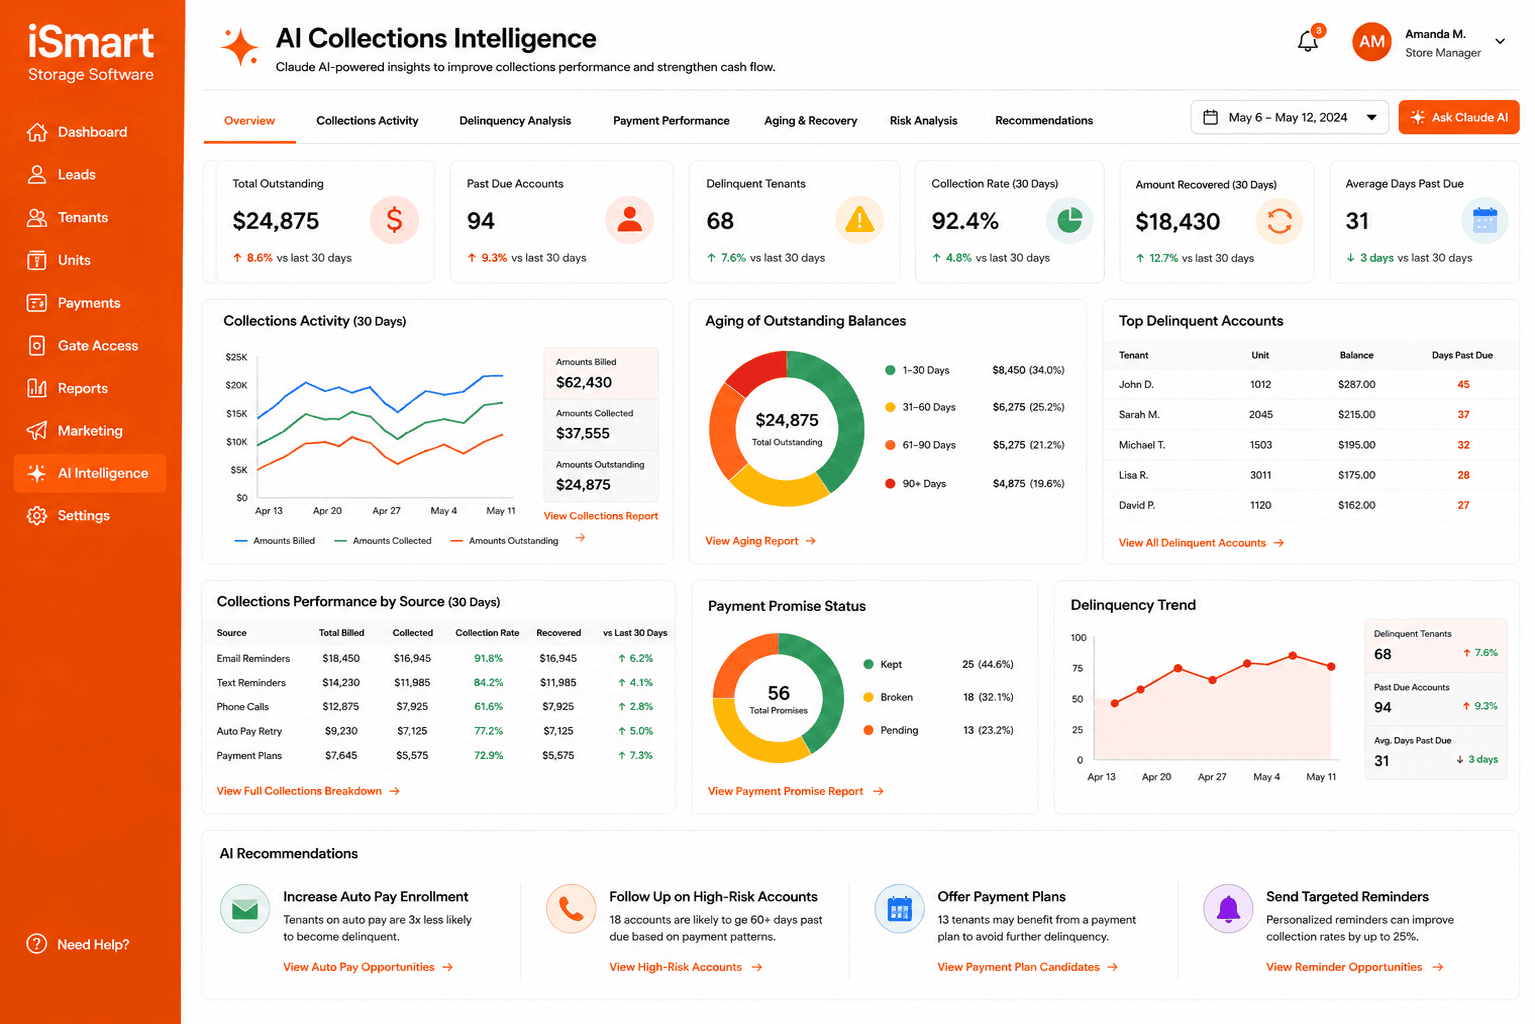Click the Aging donut chart center
Screen dimensions: 1535x1024
(x=787, y=429)
